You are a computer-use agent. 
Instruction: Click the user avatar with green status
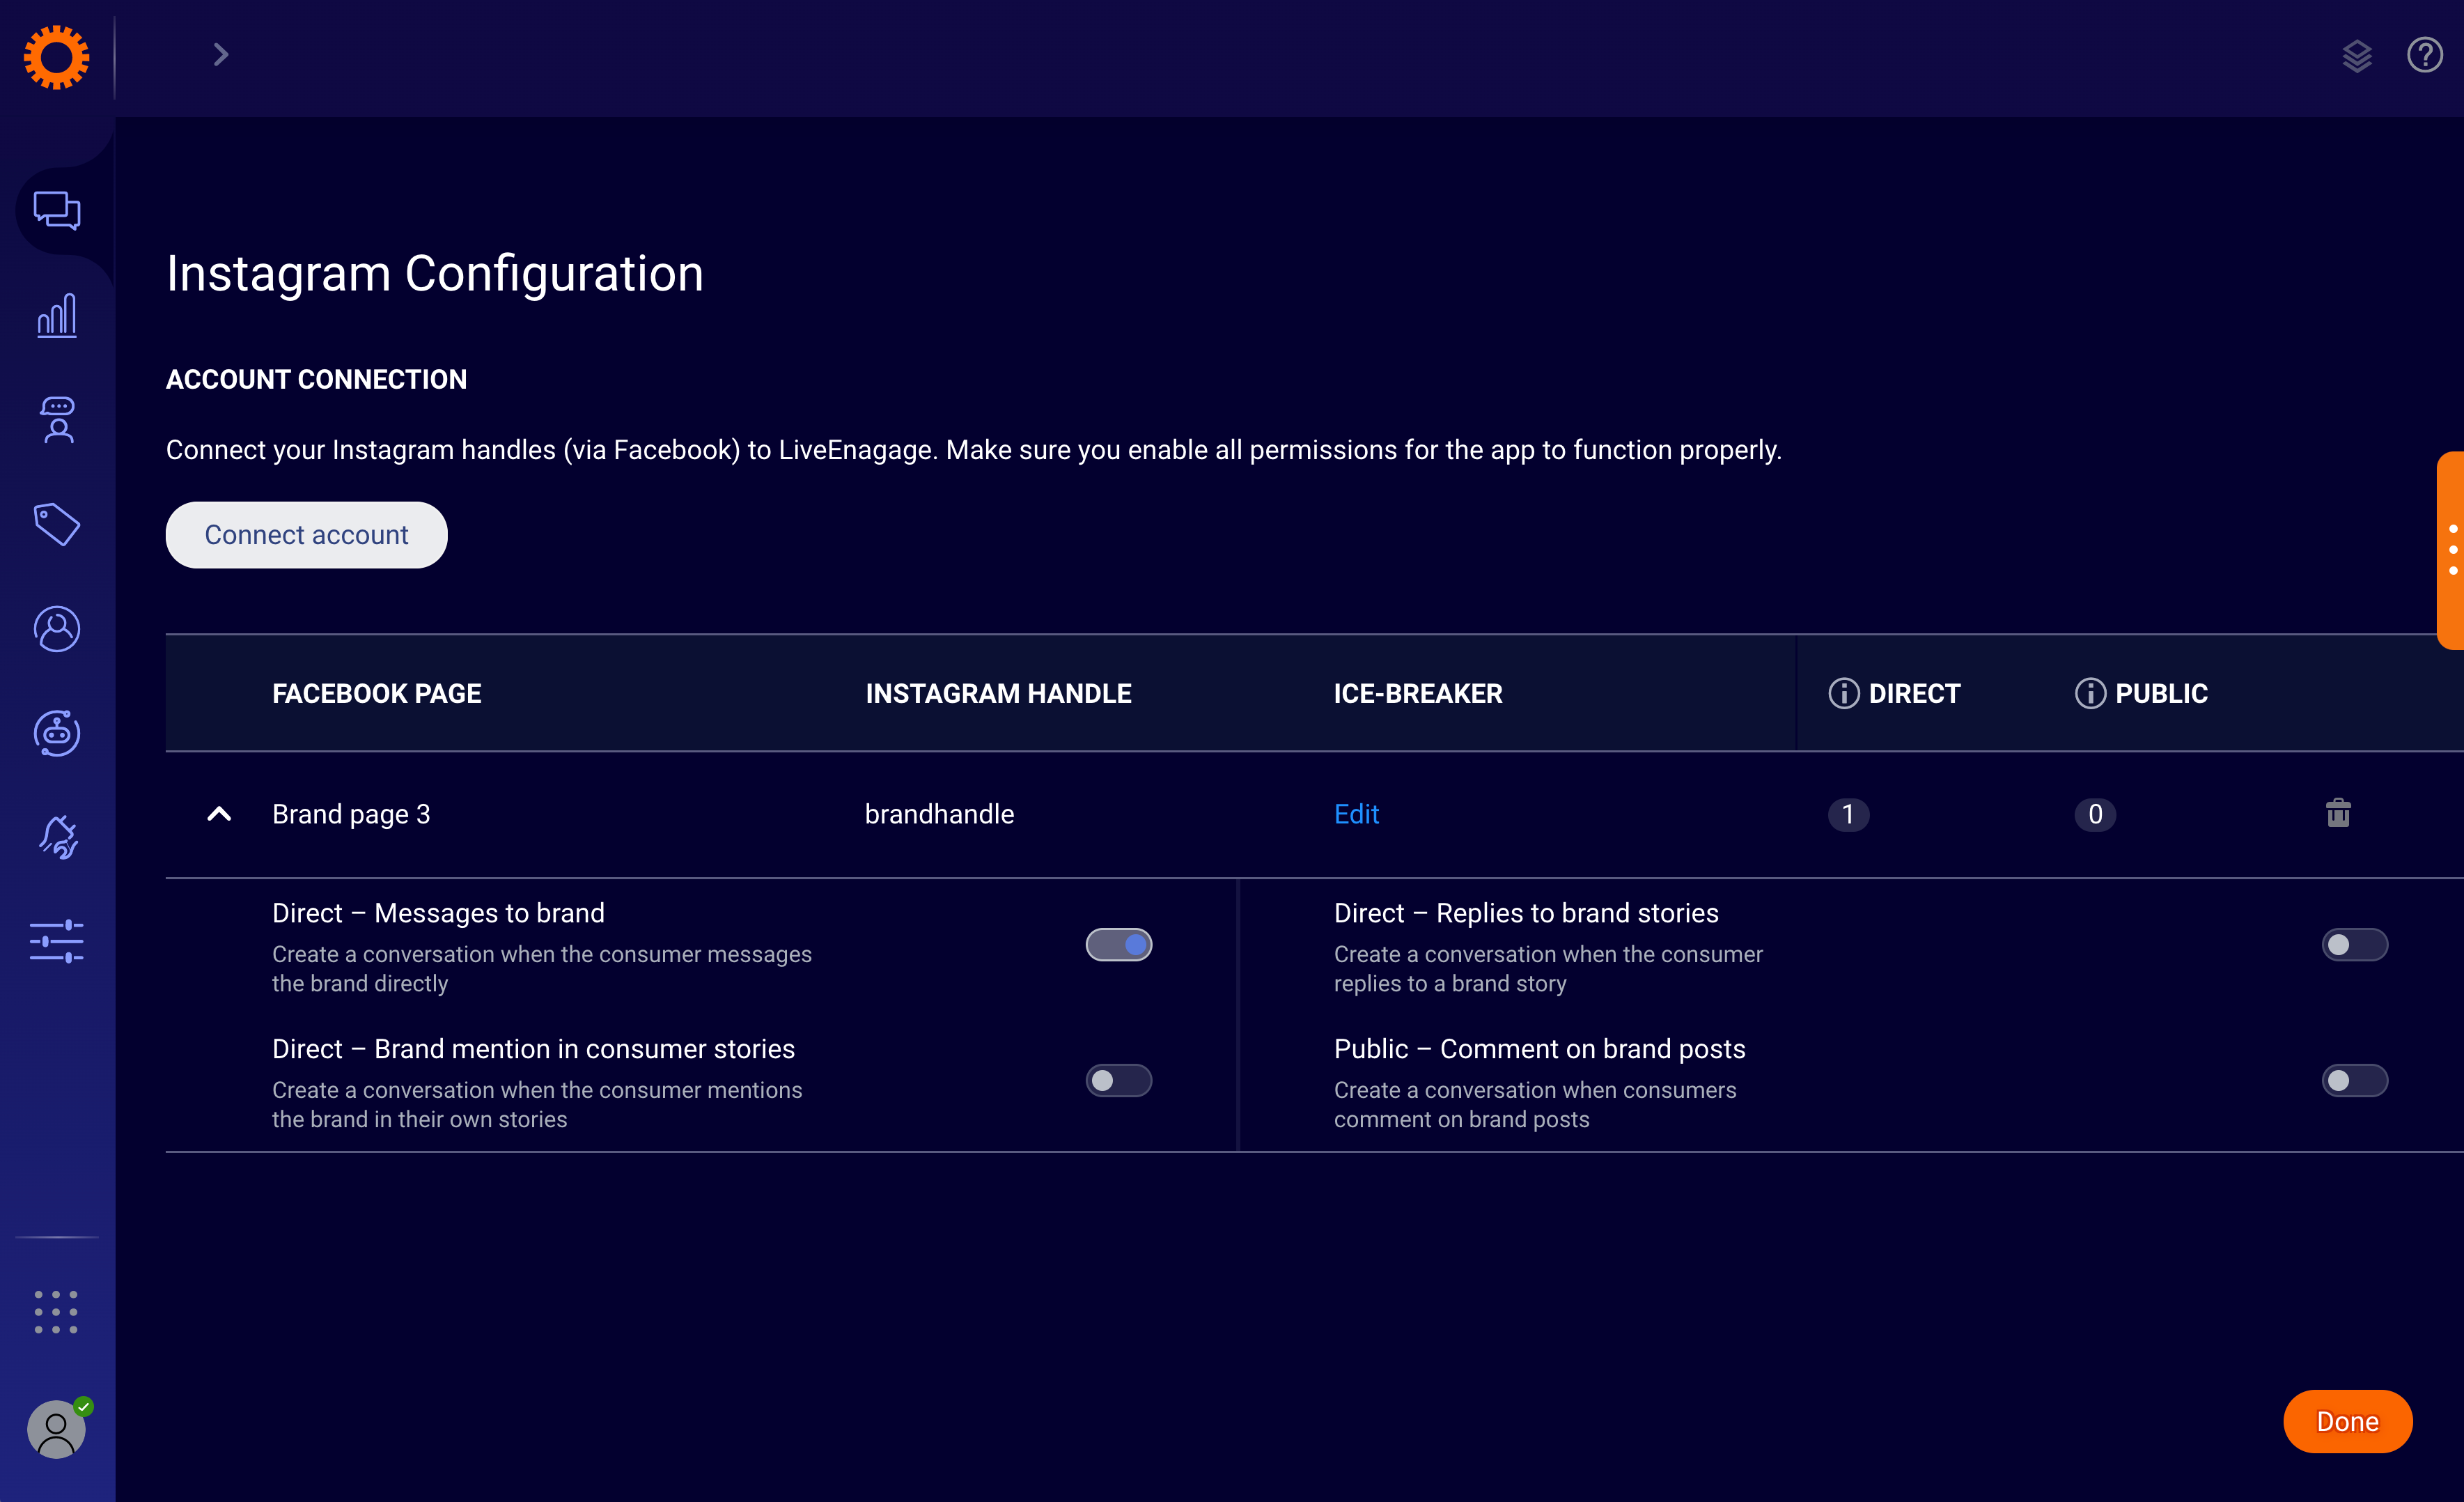point(57,1428)
